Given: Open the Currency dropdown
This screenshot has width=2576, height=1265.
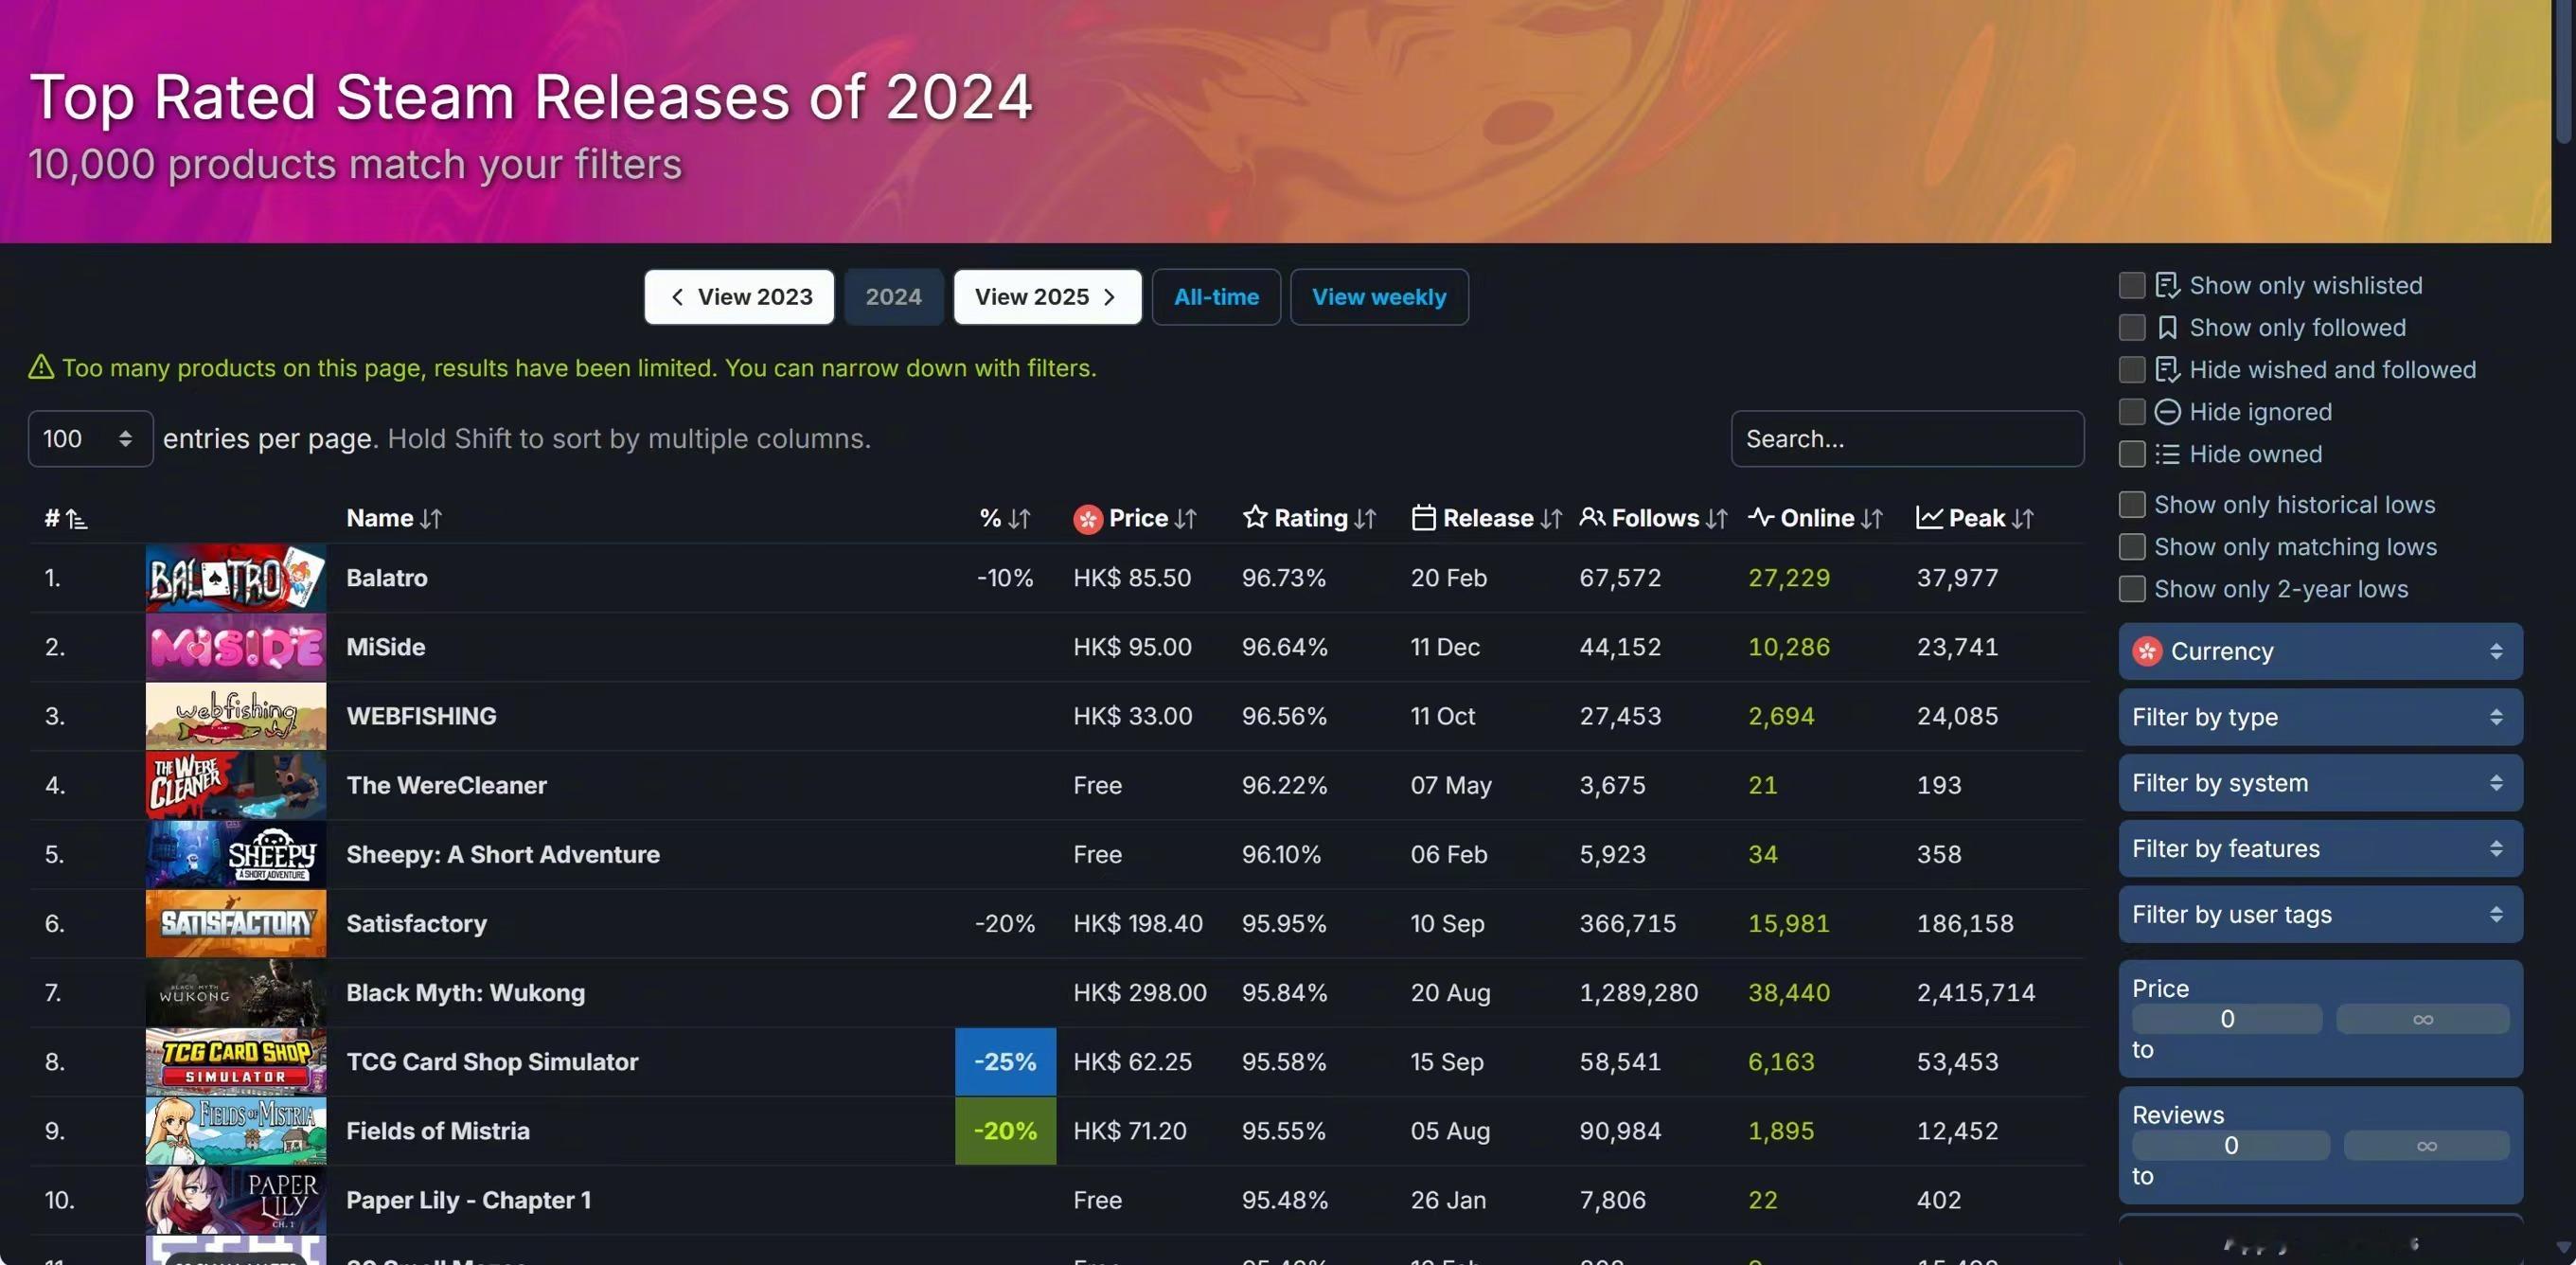Looking at the screenshot, I should click(2320, 651).
